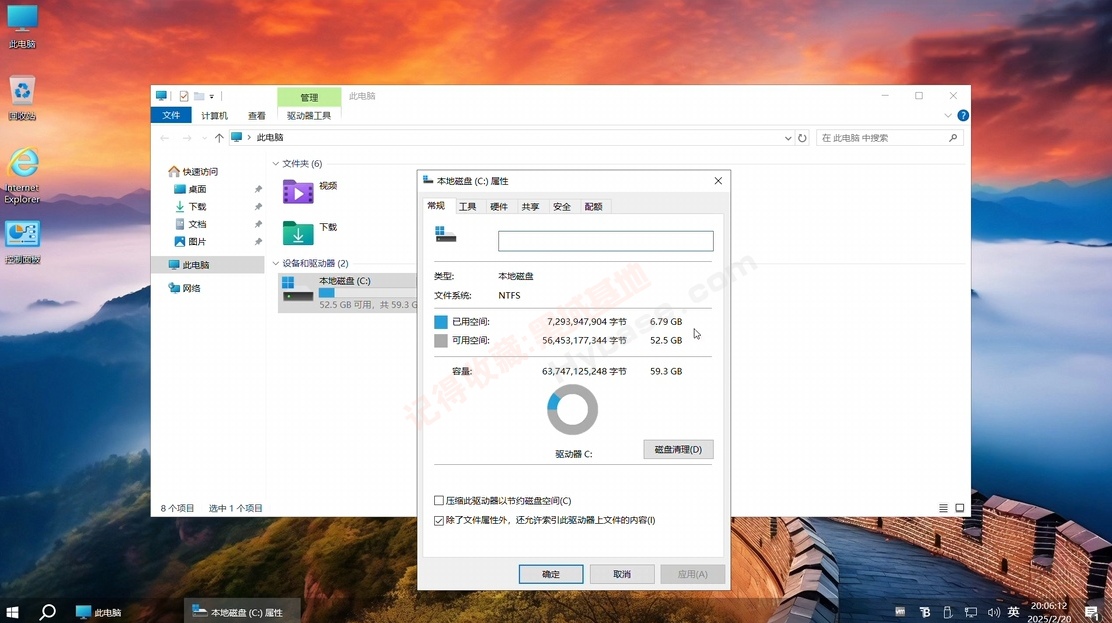Viewport: 1112px width, 623px height.
Task: Switch to the 硬件 tab in the properties dialog
Action: tap(499, 206)
